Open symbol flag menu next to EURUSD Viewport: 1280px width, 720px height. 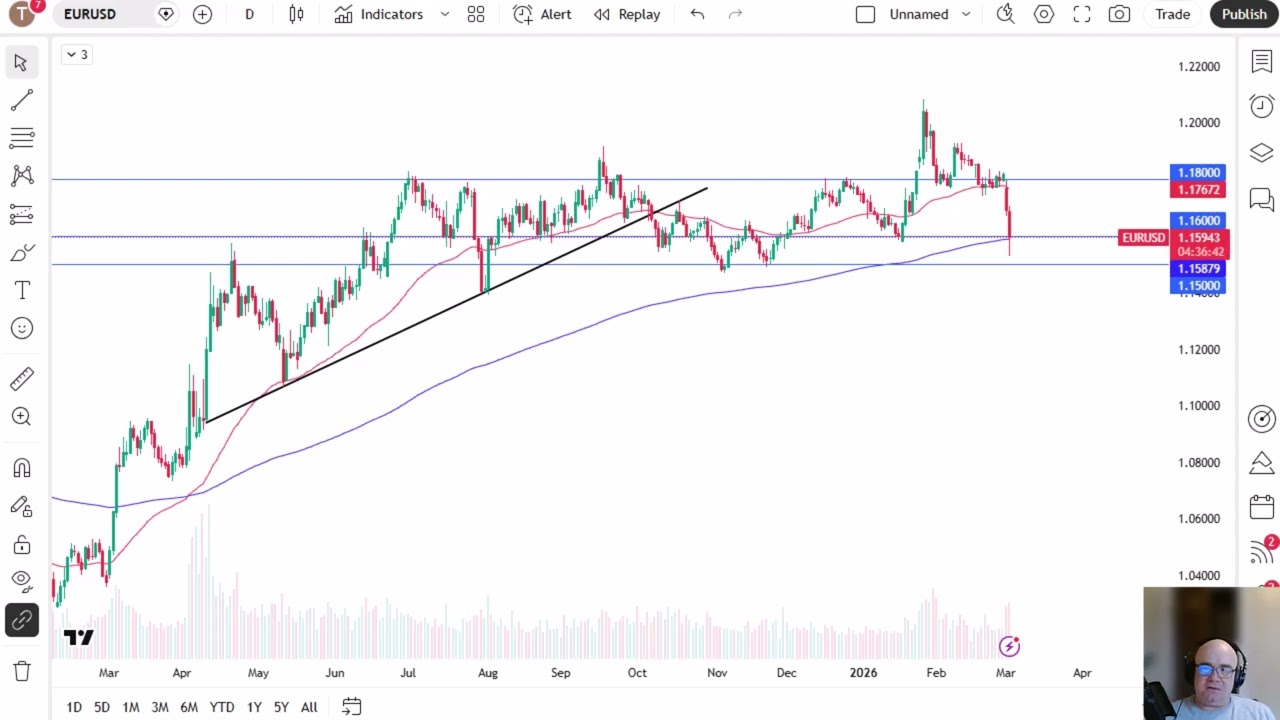click(166, 14)
